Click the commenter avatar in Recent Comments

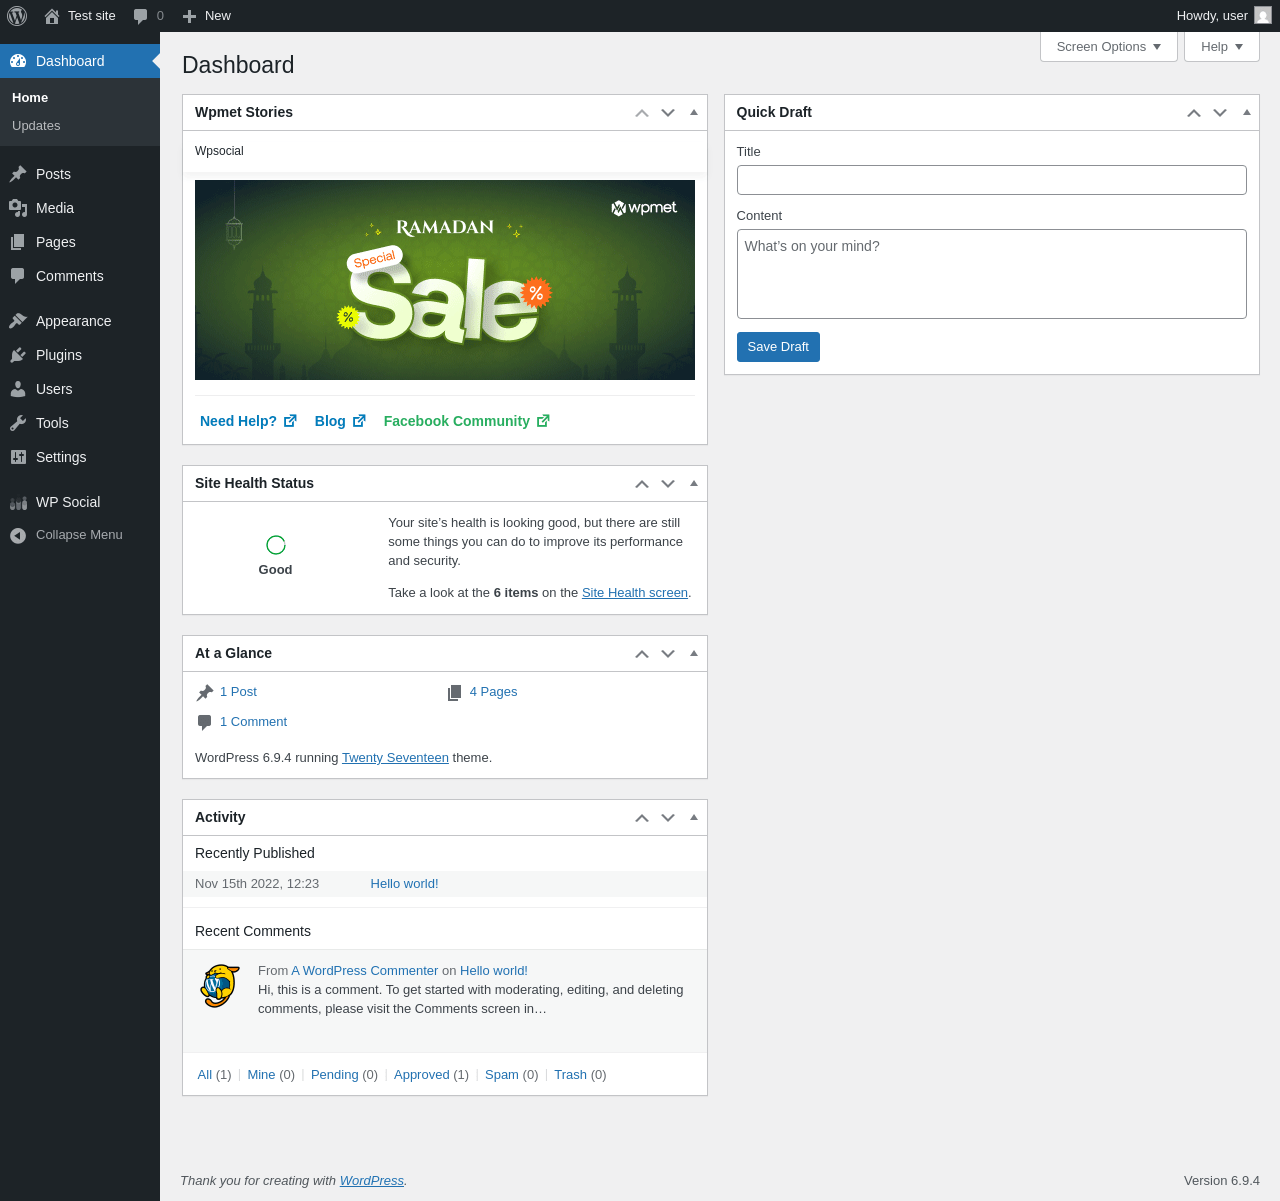(220, 986)
